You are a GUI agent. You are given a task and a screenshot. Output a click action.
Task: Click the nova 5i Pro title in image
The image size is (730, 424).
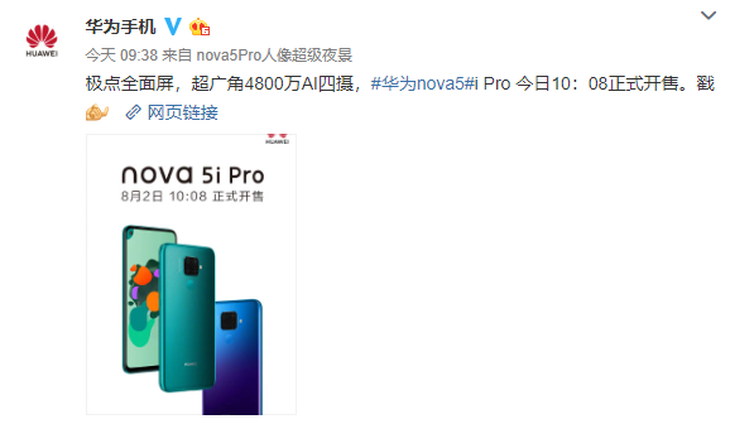193,175
